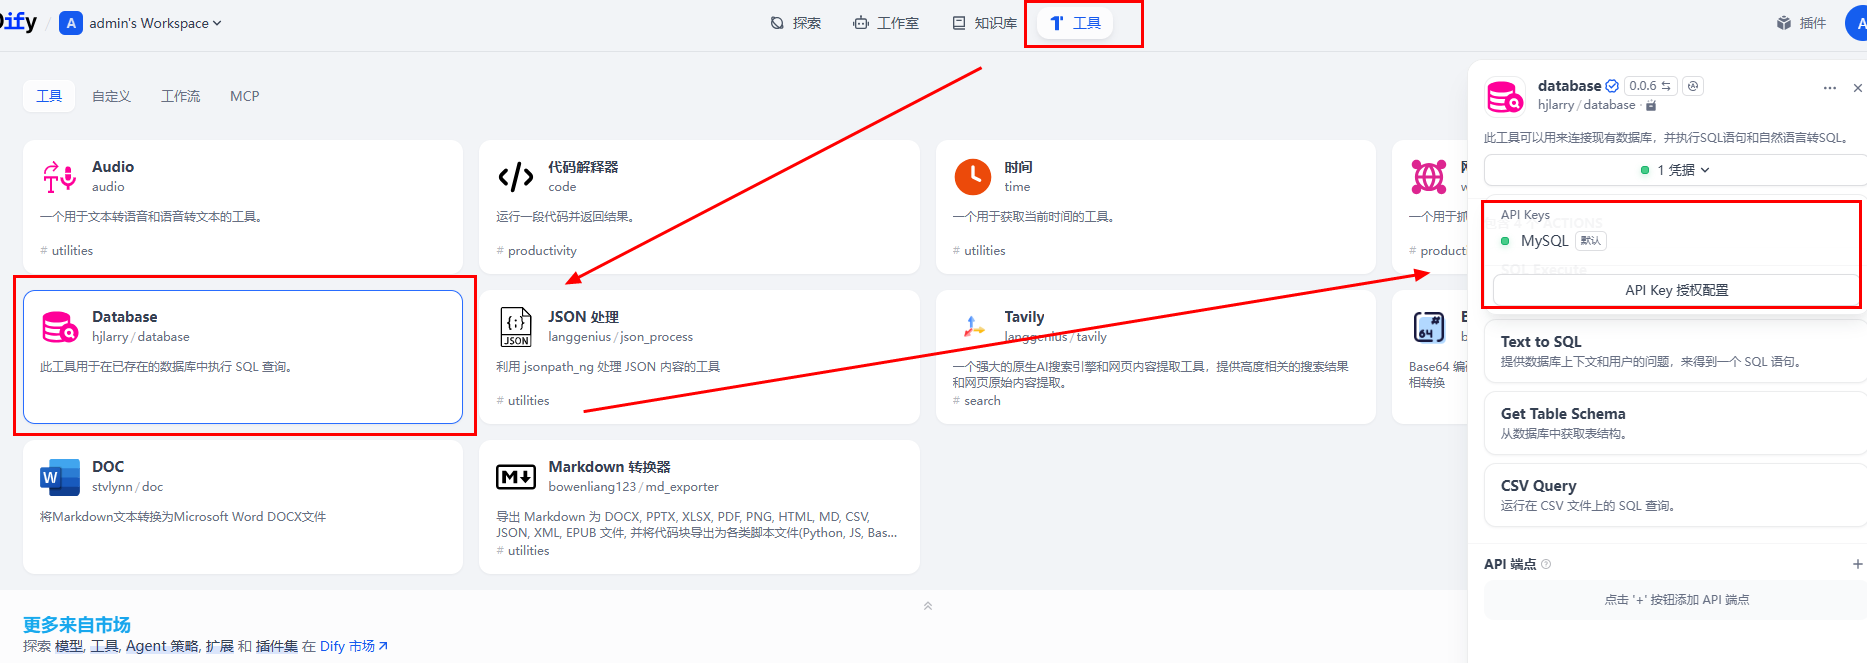Click the 插件 cube icon
The width and height of the screenshot is (1867, 663).
1784,23
